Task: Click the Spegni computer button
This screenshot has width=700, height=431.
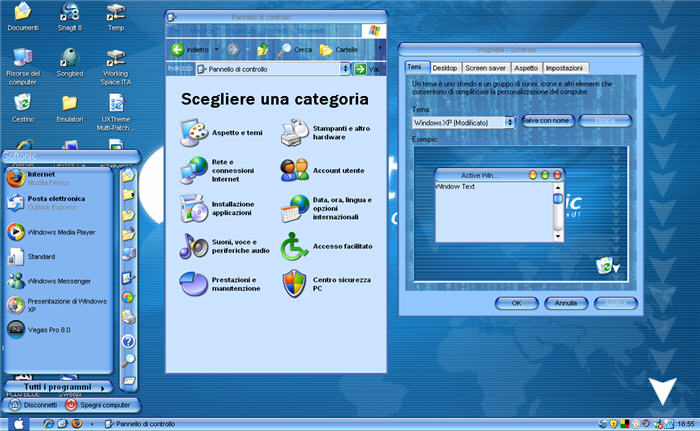Action: click(98, 405)
